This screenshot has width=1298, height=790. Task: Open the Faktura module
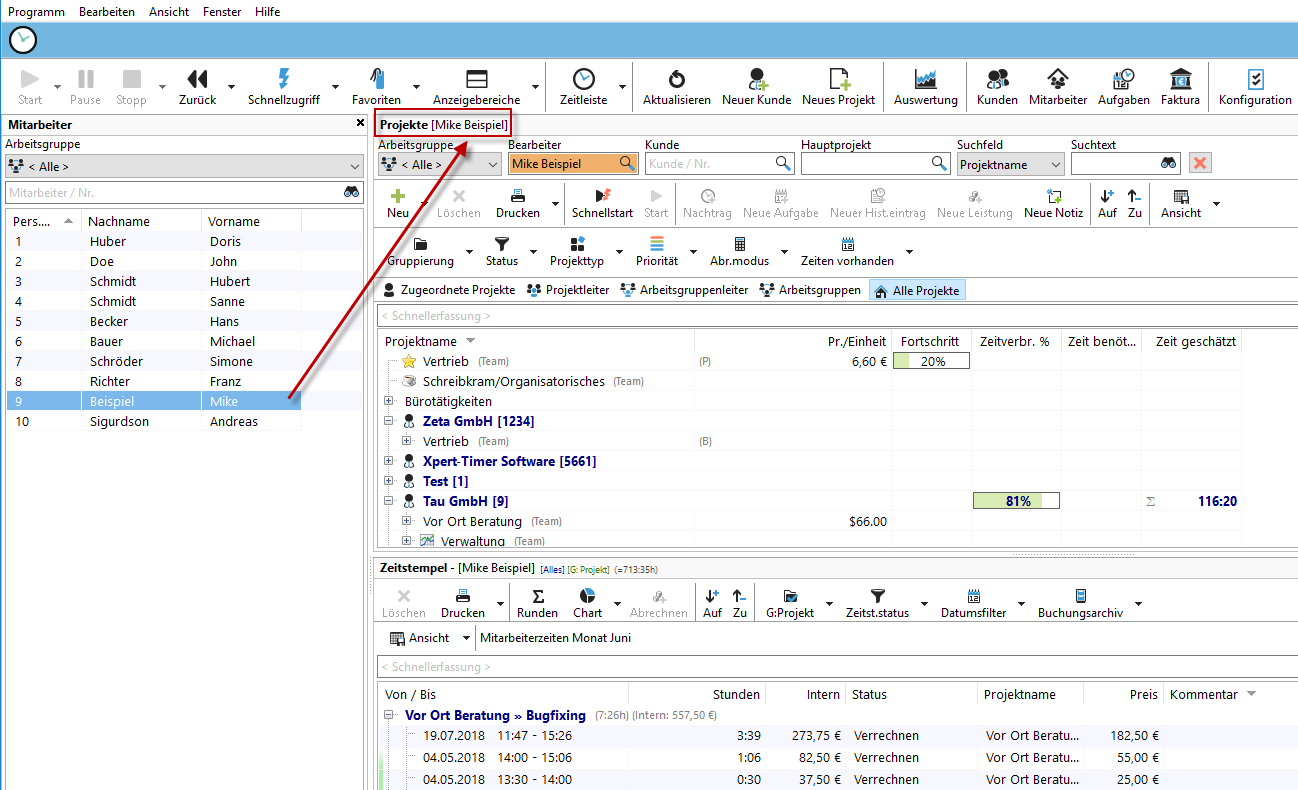[x=1180, y=80]
